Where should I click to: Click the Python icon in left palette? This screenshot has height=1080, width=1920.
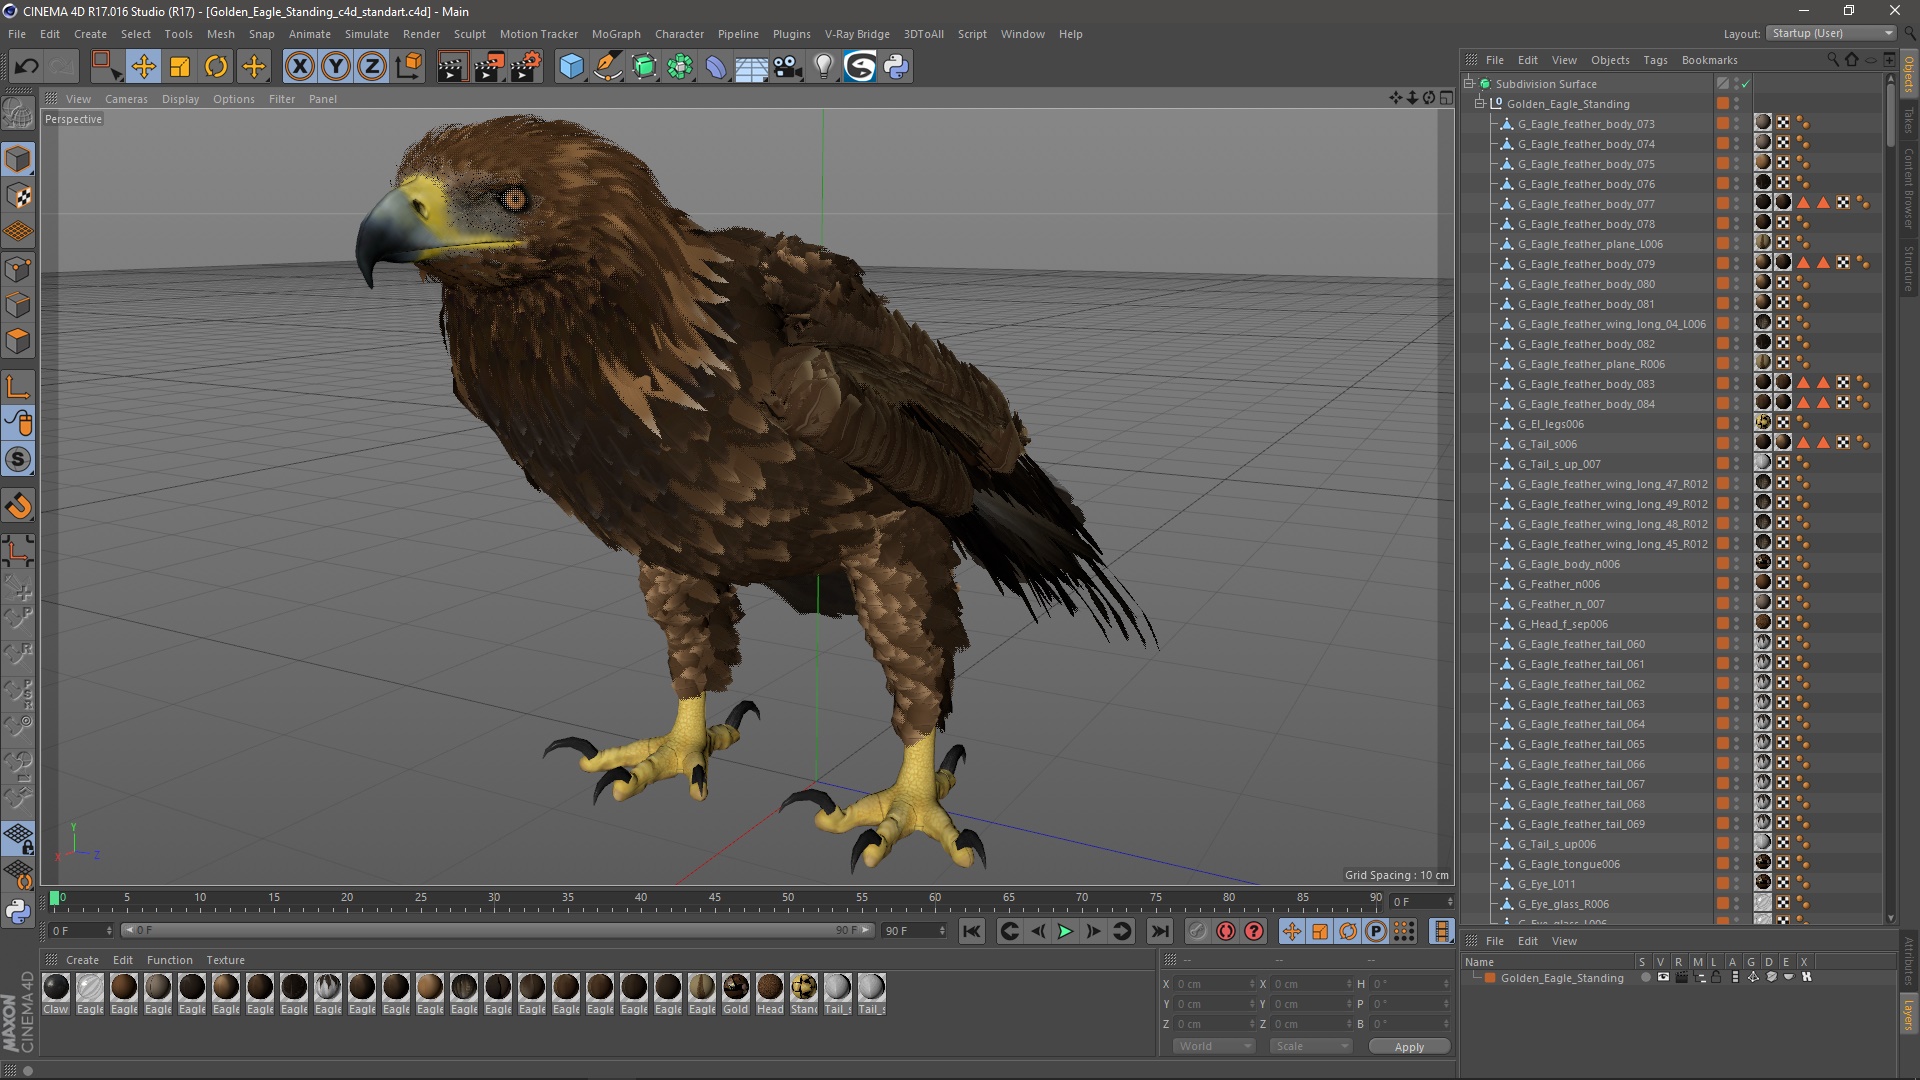18,911
